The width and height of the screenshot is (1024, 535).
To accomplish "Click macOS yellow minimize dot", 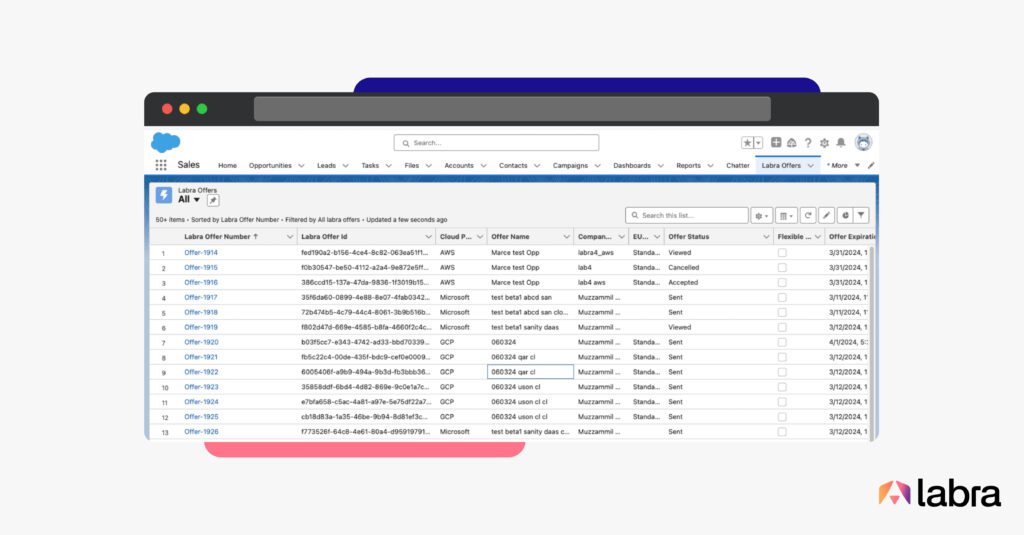I will [185, 109].
